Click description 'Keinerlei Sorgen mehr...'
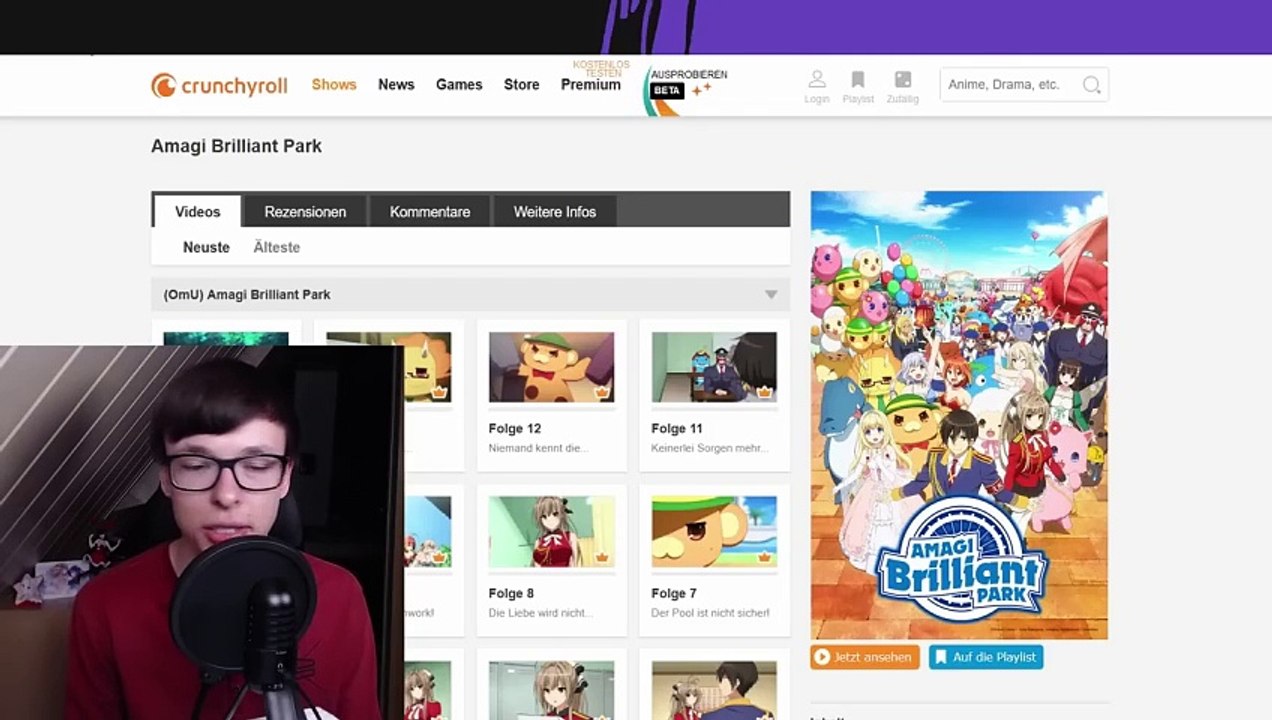Viewport: 1272px width, 720px height. pos(709,448)
